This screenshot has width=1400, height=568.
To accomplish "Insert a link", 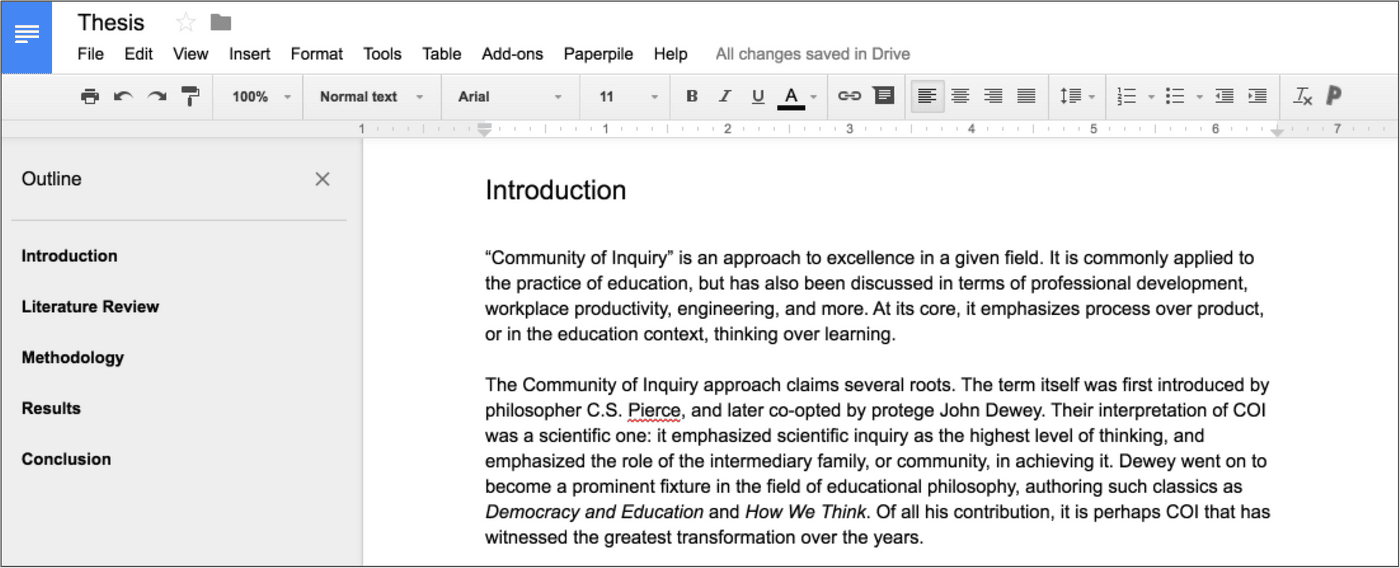I will (849, 97).
